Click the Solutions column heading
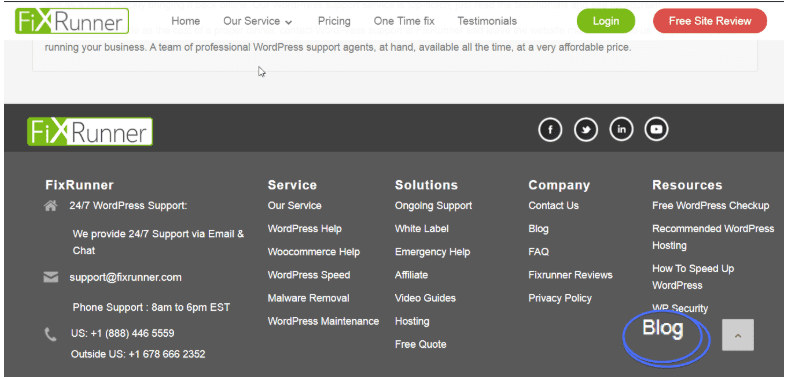This screenshot has width=785, height=379. (x=427, y=185)
